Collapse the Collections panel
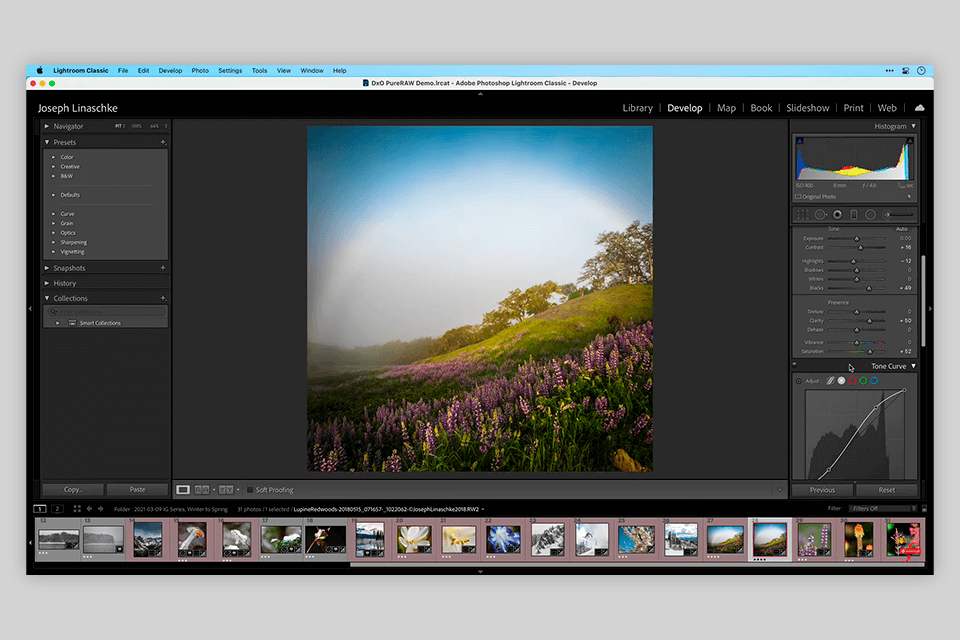The height and width of the screenshot is (640, 960). click(x=47, y=298)
